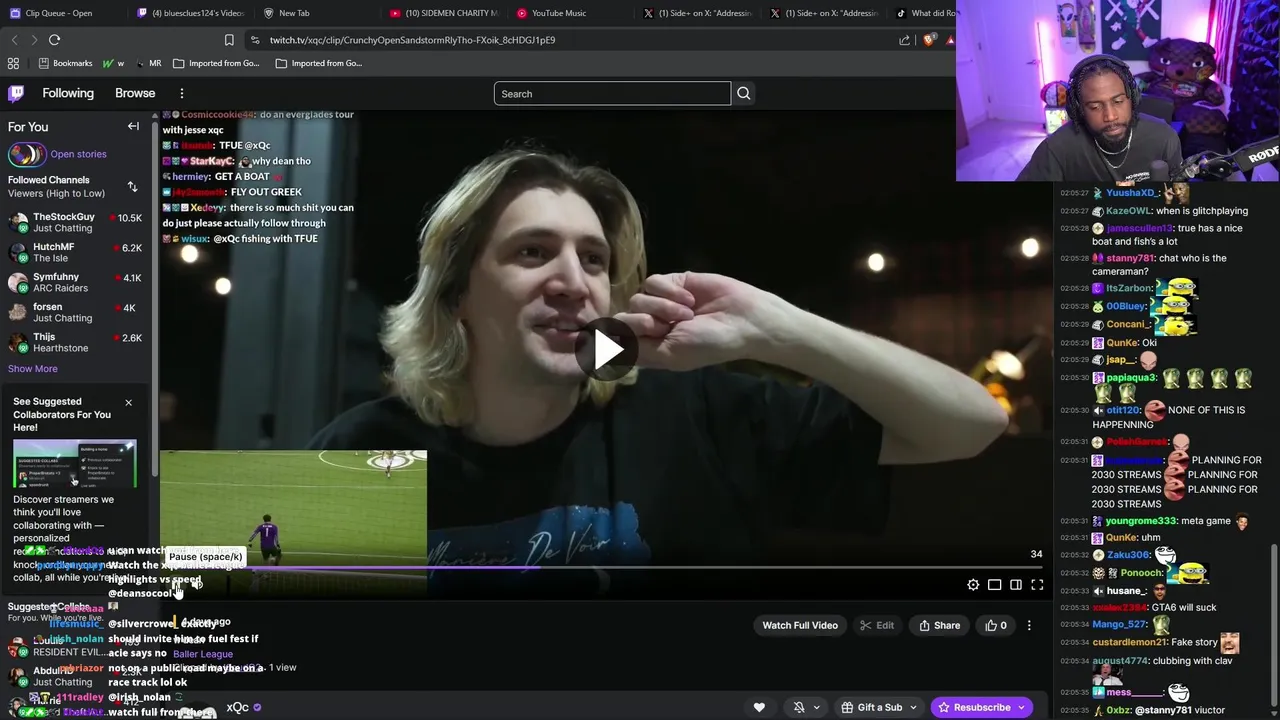Screen dimensions: 1280x720
Task: Switch clip to theatre mode
Action: point(994,585)
